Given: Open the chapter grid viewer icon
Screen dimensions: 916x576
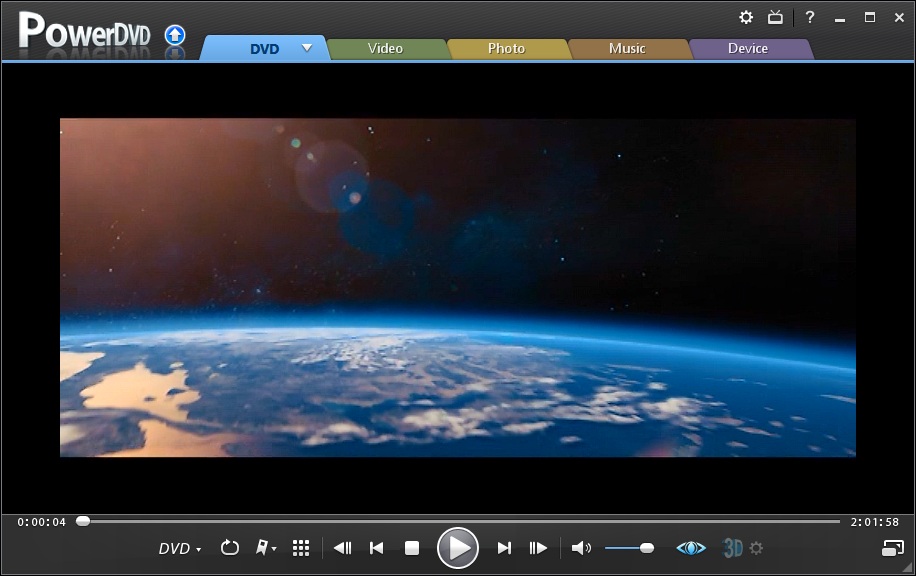Looking at the screenshot, I should point(301,548).
